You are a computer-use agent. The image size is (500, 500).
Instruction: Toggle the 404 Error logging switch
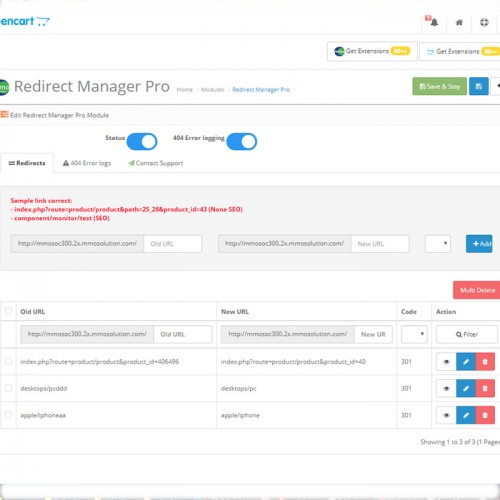click(x=241, y=142)
